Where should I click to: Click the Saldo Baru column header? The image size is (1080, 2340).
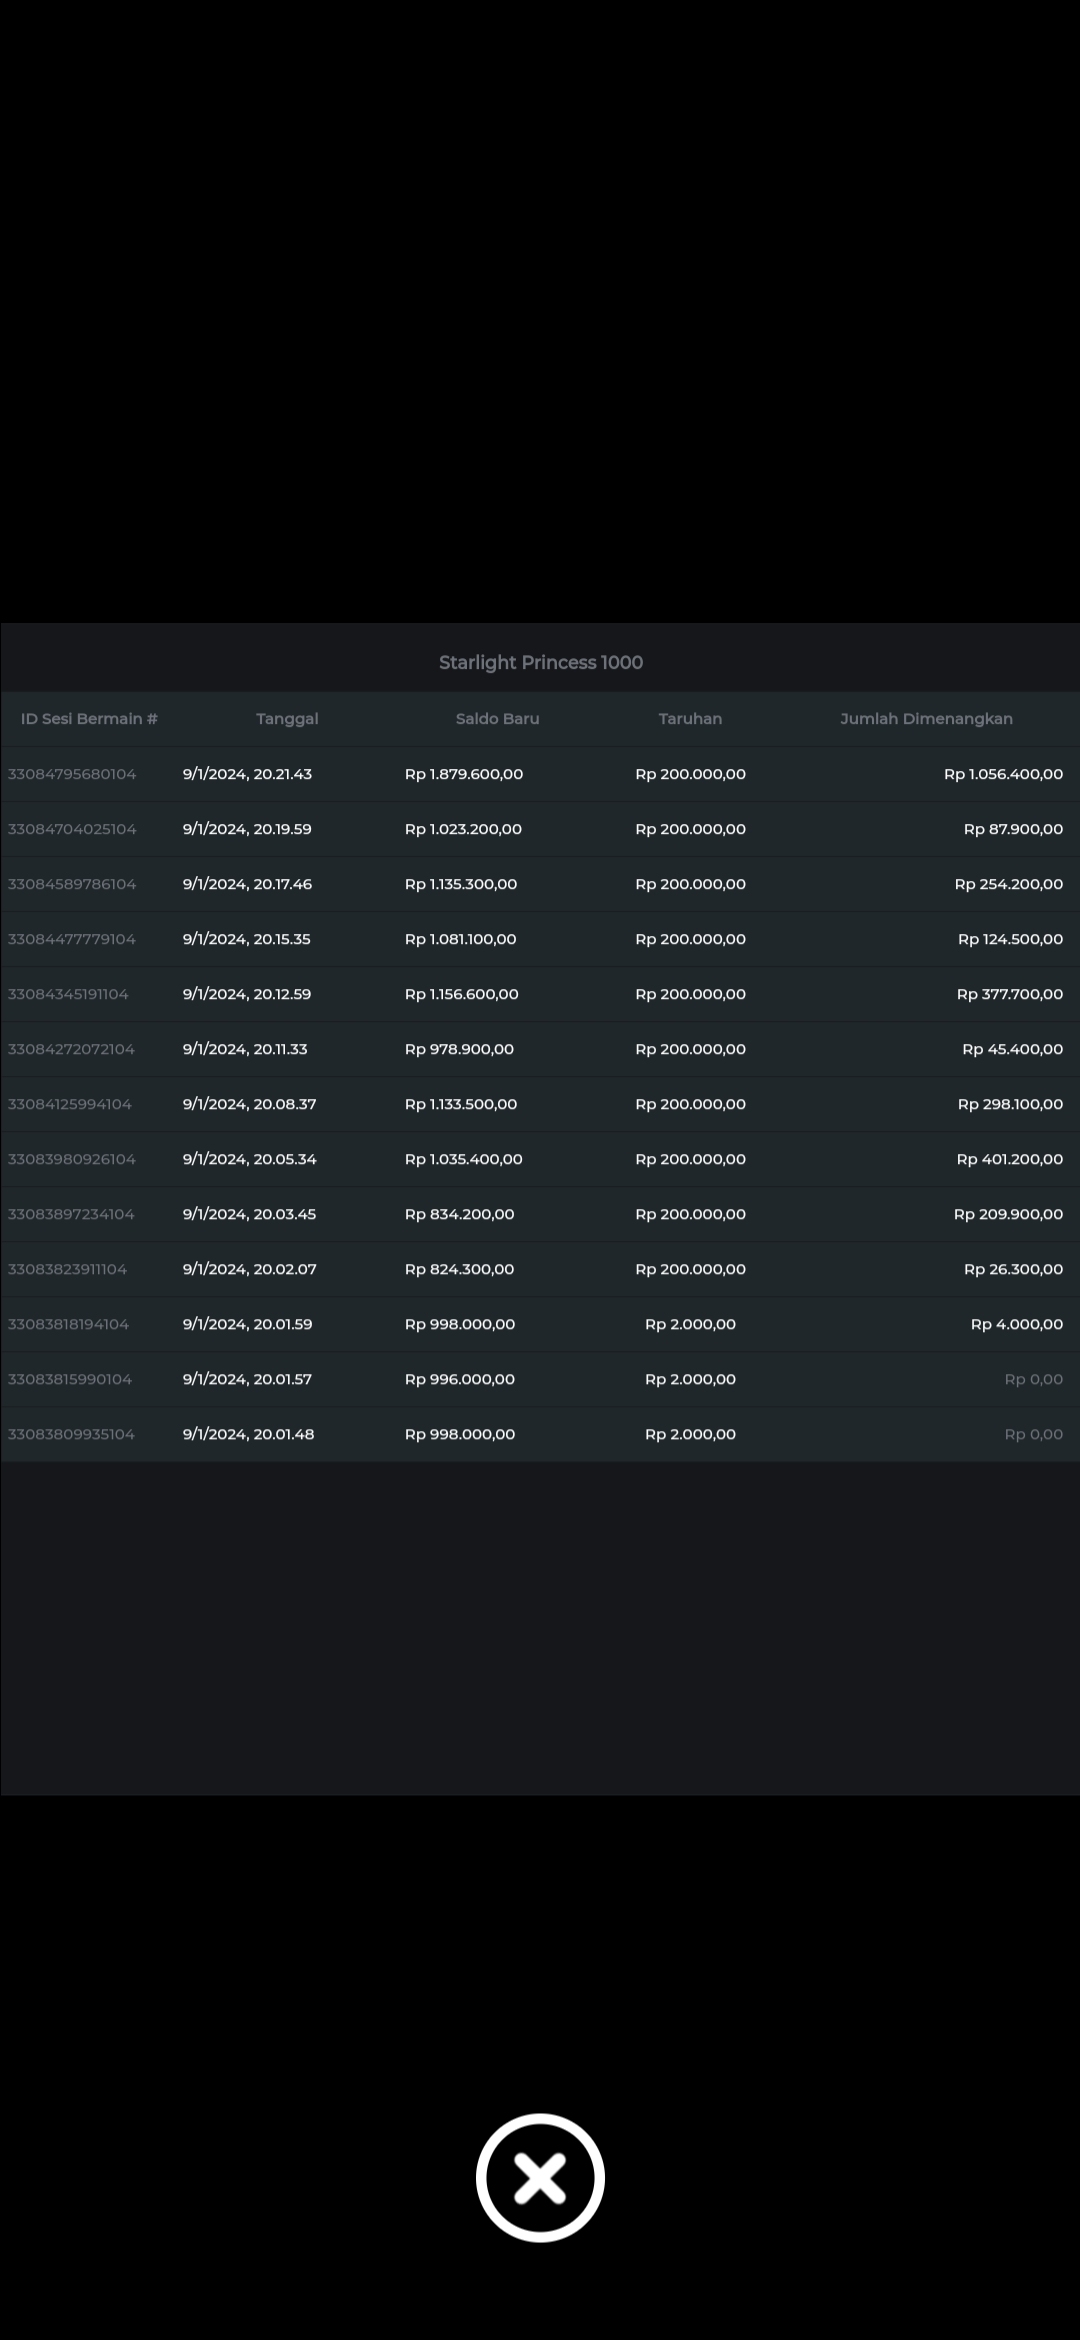[x=497, y=719]
